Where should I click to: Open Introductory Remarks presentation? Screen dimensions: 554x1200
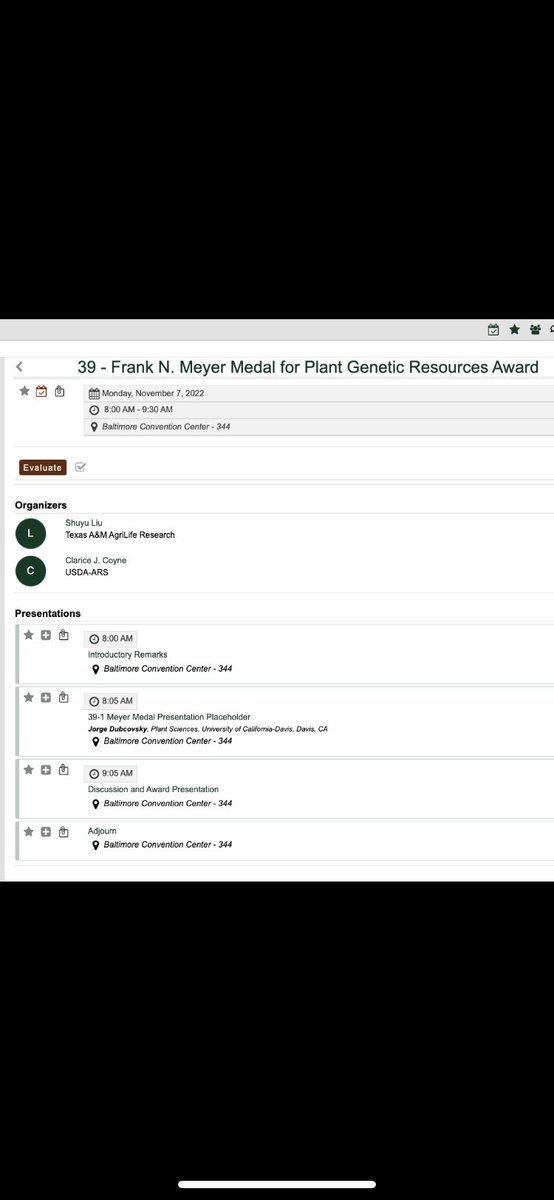(128, 654)
